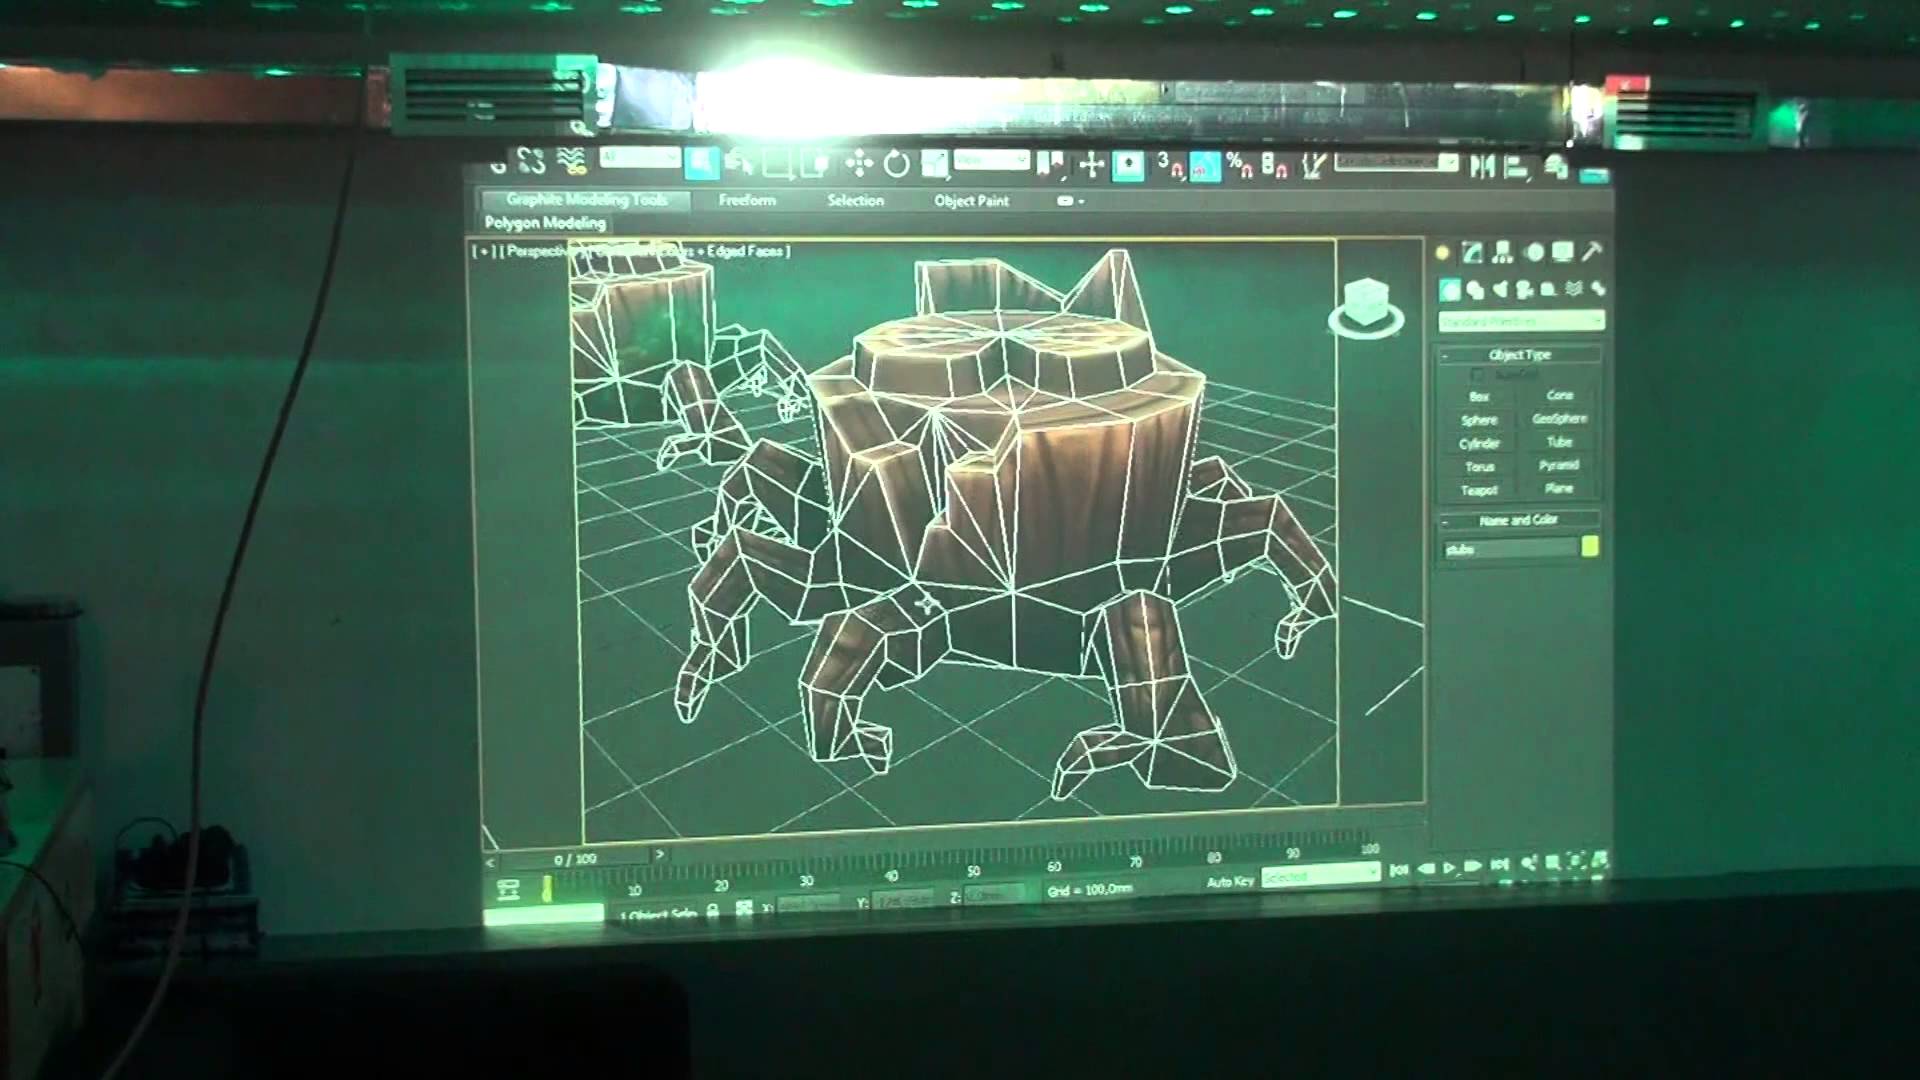
Task: Select Cameras category icon
Action: (x=1524, y=290)
